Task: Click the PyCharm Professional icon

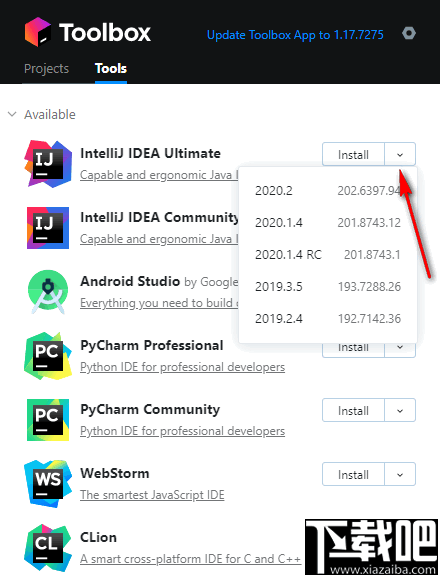Action: 48,356
